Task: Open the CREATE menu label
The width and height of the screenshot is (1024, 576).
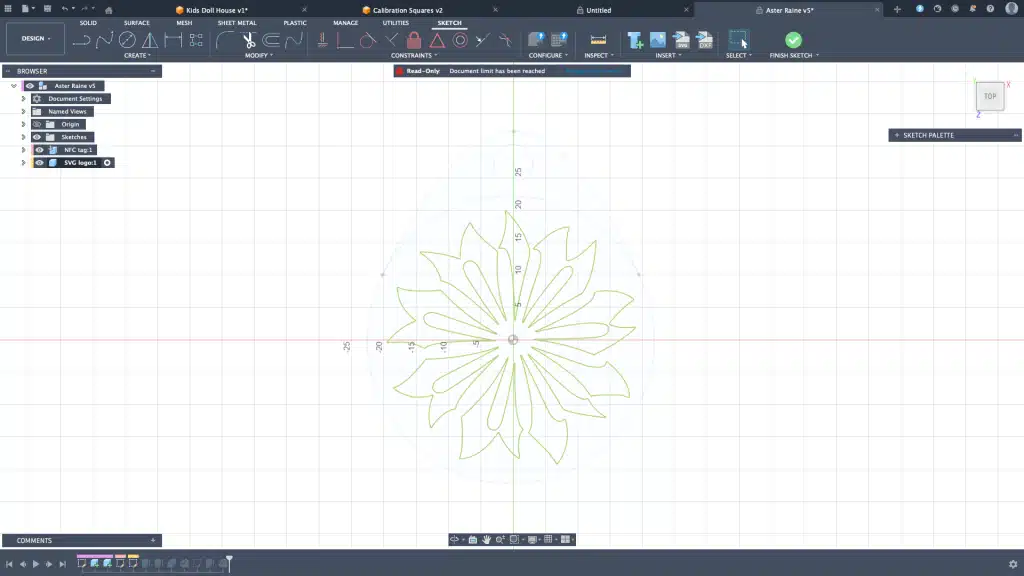Action: (x=136, y=56)
